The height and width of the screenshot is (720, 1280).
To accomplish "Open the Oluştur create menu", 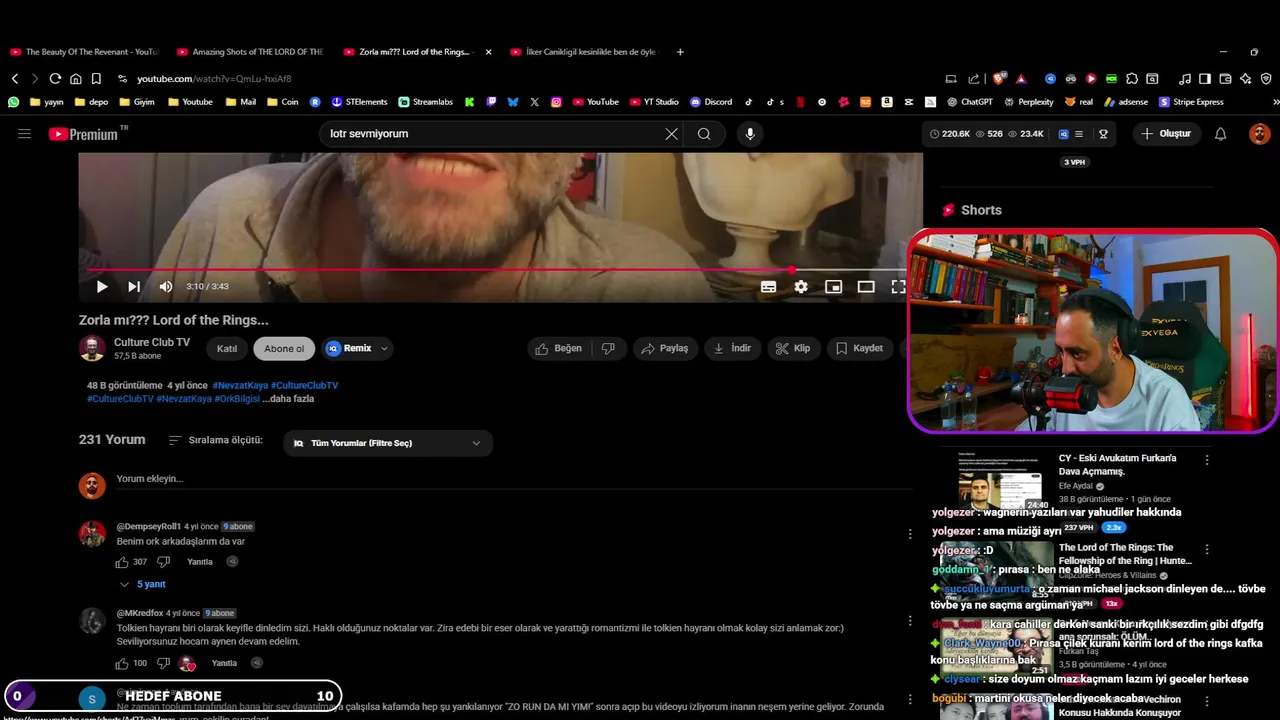I will 1166,134.
